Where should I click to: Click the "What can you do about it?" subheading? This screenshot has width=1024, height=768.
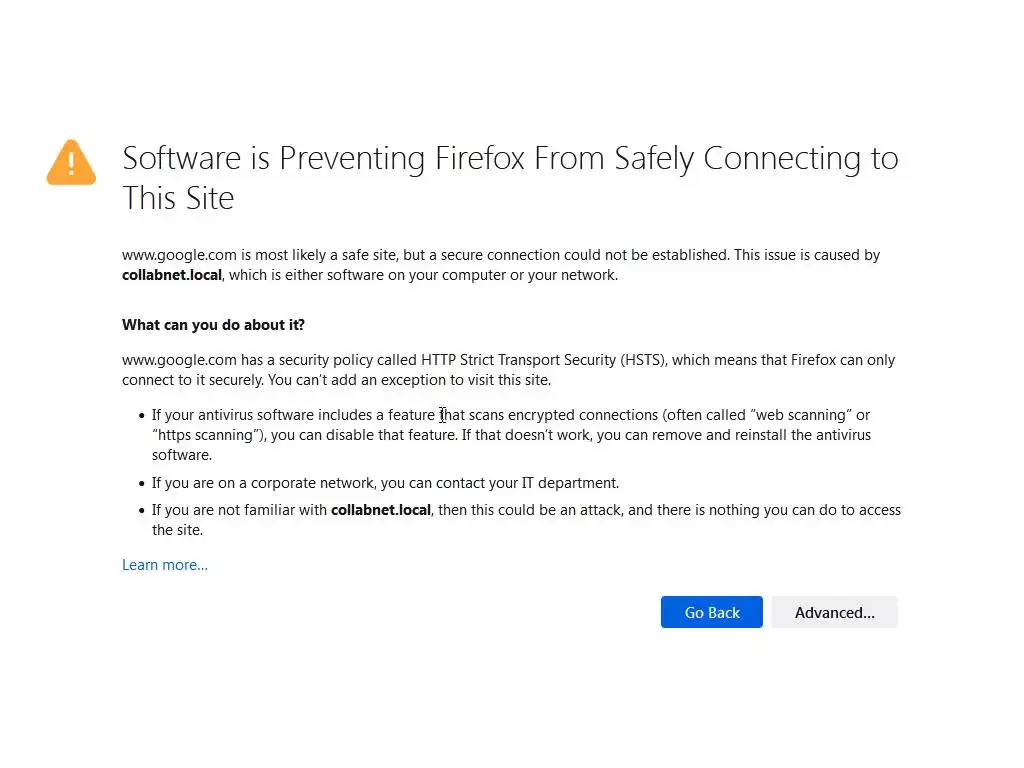(213, 325)
